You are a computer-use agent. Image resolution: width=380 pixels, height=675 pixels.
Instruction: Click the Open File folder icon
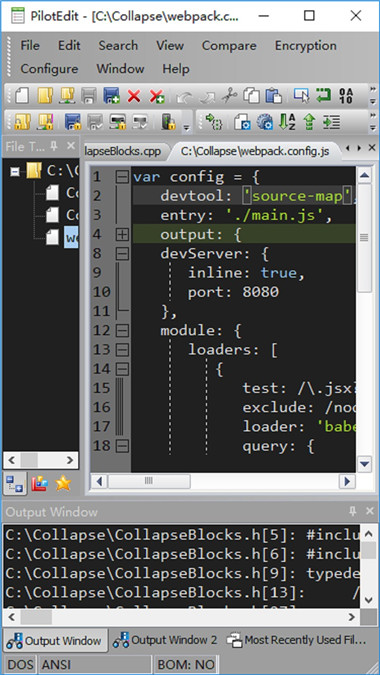coord(44,96)
